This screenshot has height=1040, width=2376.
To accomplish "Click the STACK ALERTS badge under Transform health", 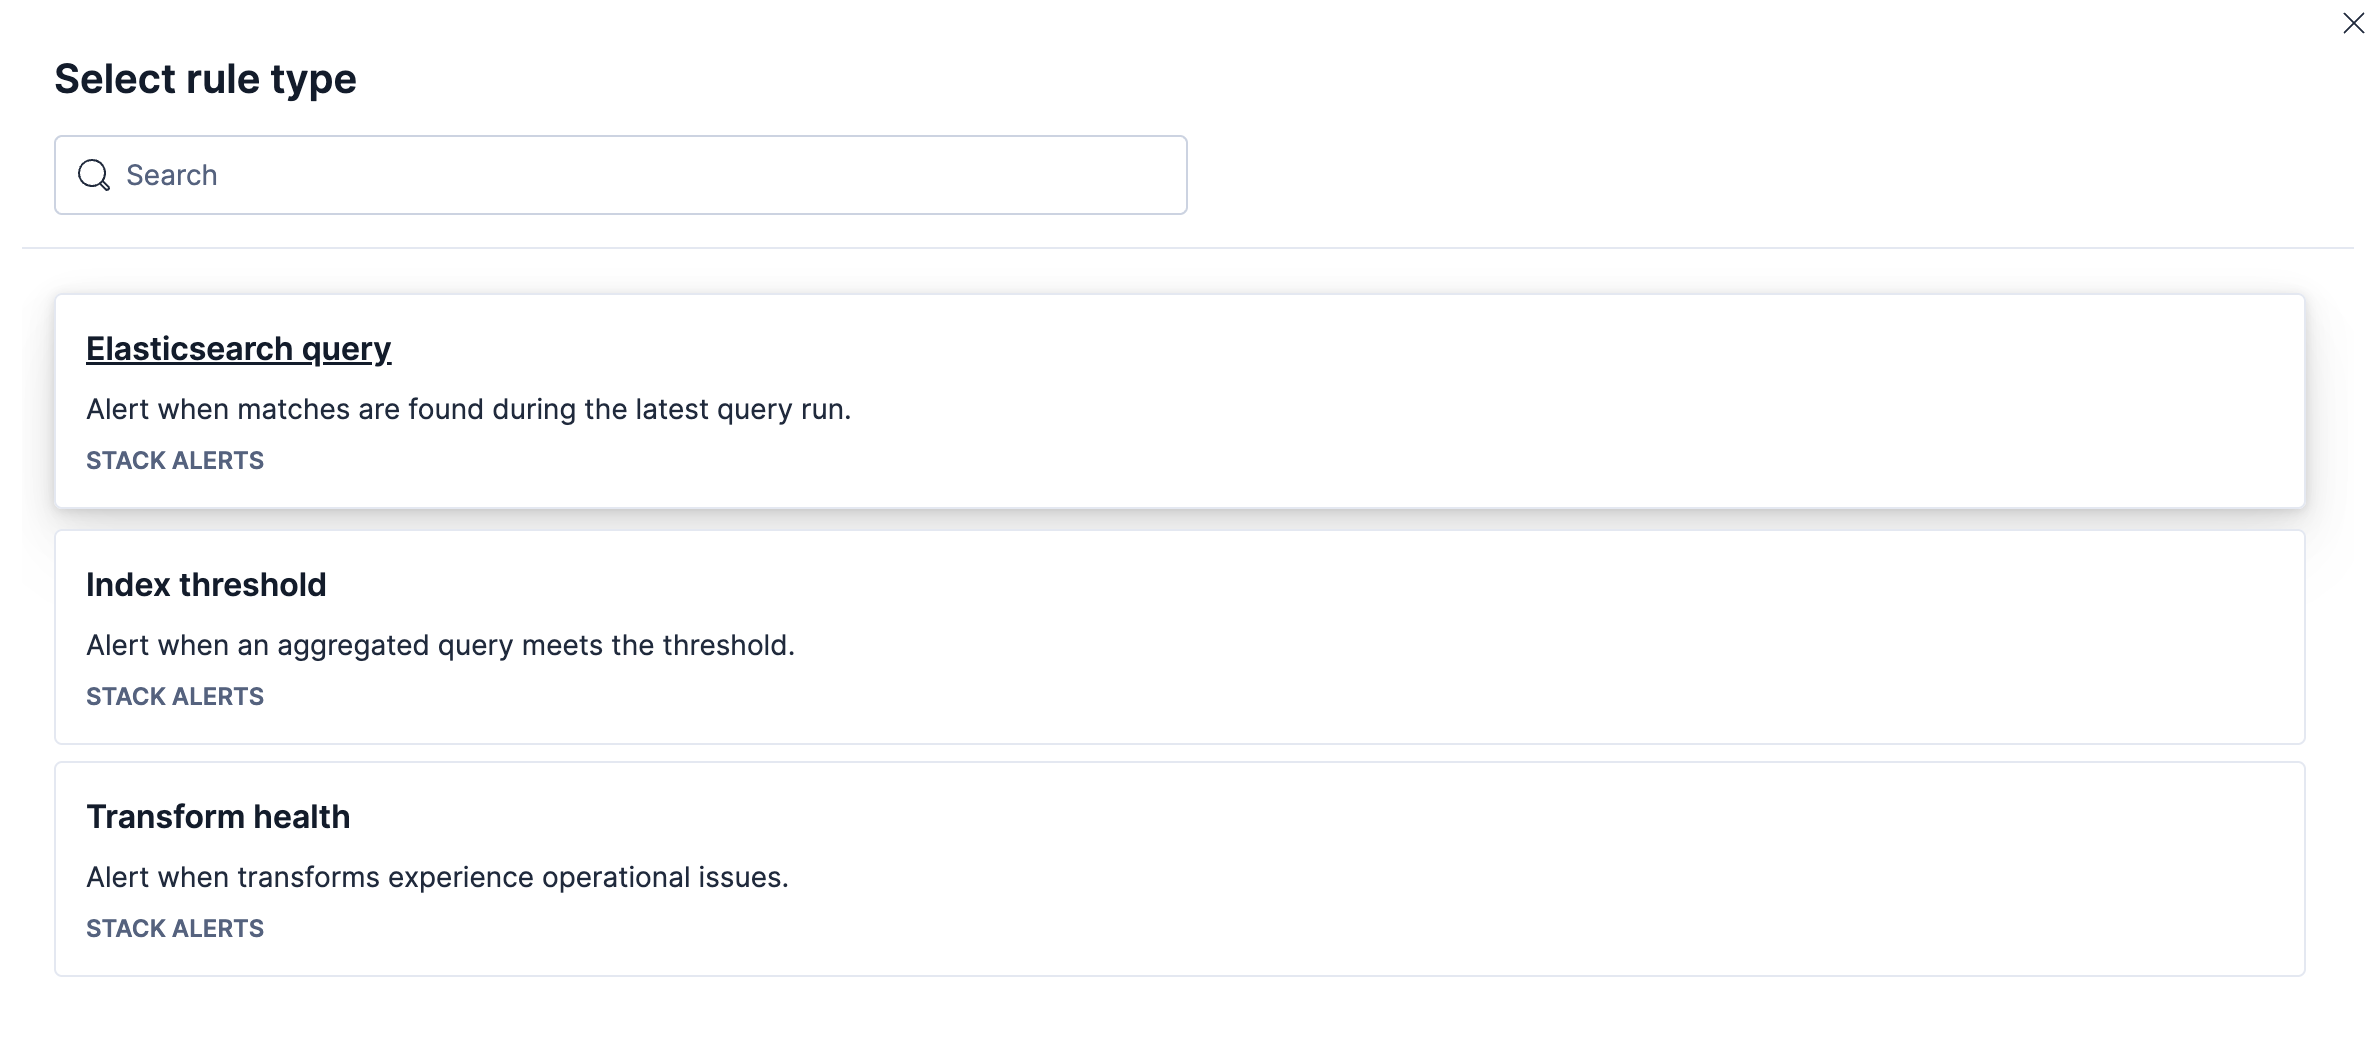I will [175, 928].
